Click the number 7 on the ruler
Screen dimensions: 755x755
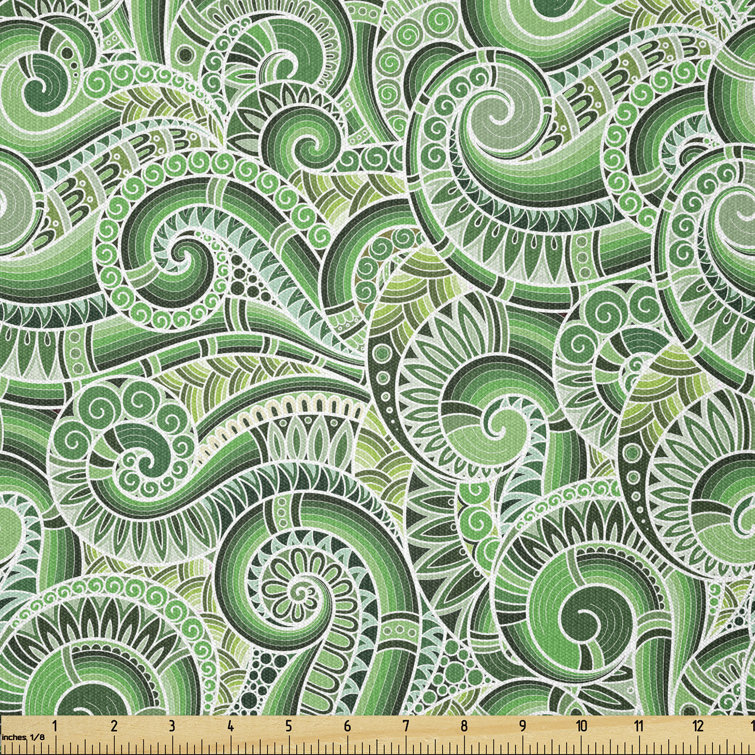(406, 727)
